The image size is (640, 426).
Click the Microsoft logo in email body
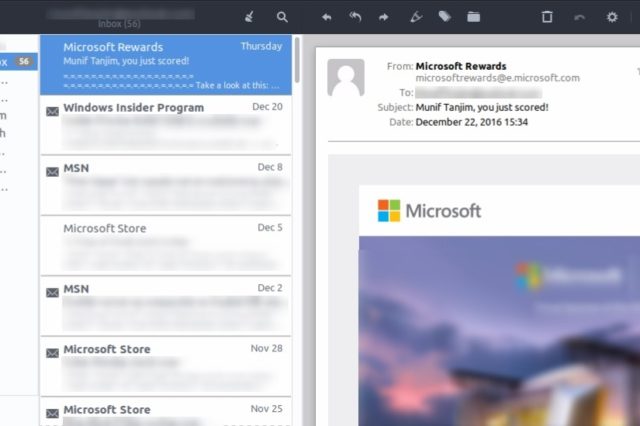click(429, 211)
